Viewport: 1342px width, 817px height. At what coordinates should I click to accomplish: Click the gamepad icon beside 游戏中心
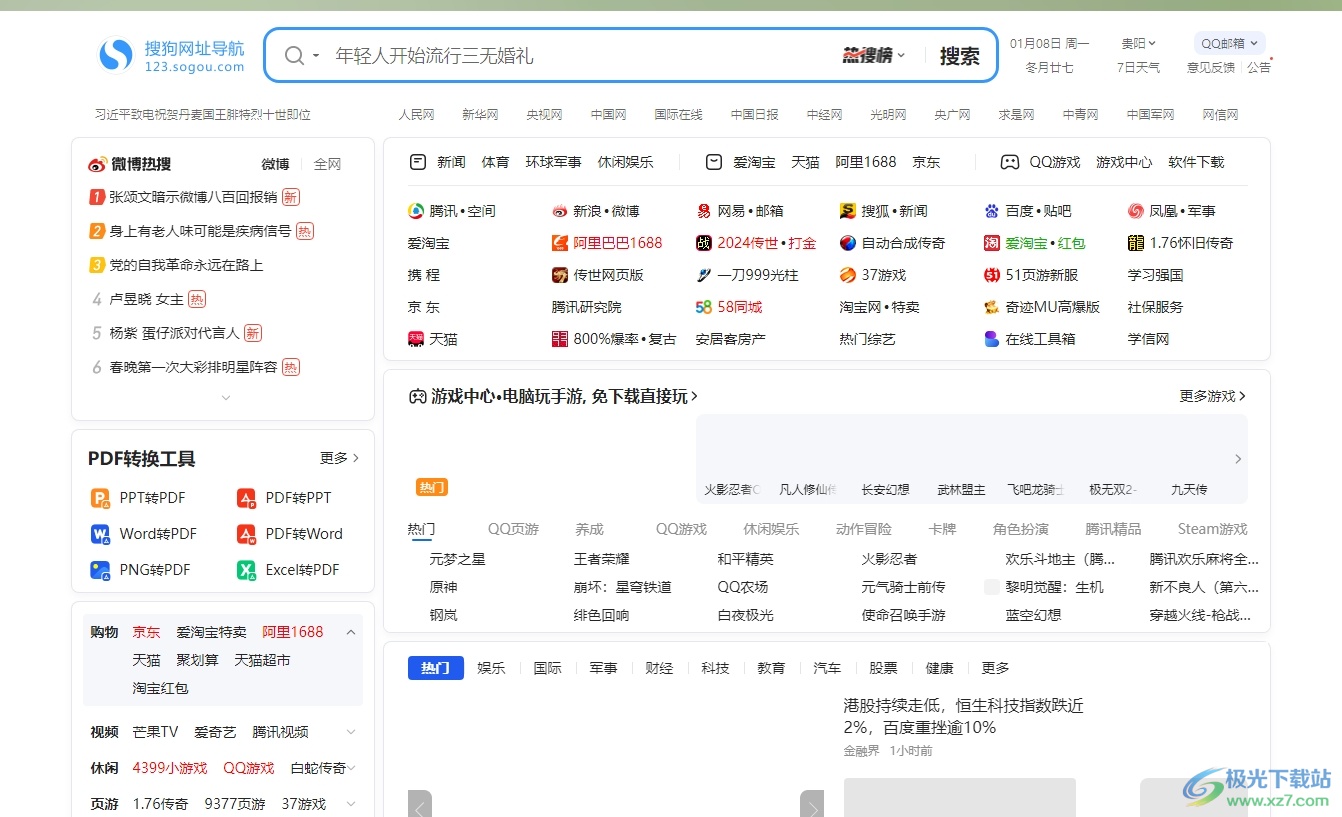(x=417, y=397)
